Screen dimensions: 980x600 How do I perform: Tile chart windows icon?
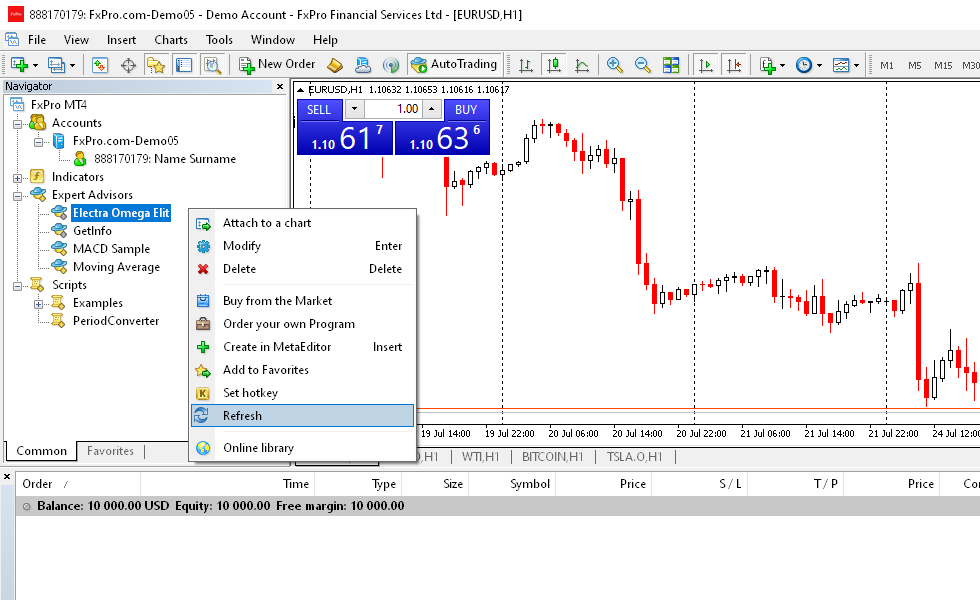[x=671, y=65]
